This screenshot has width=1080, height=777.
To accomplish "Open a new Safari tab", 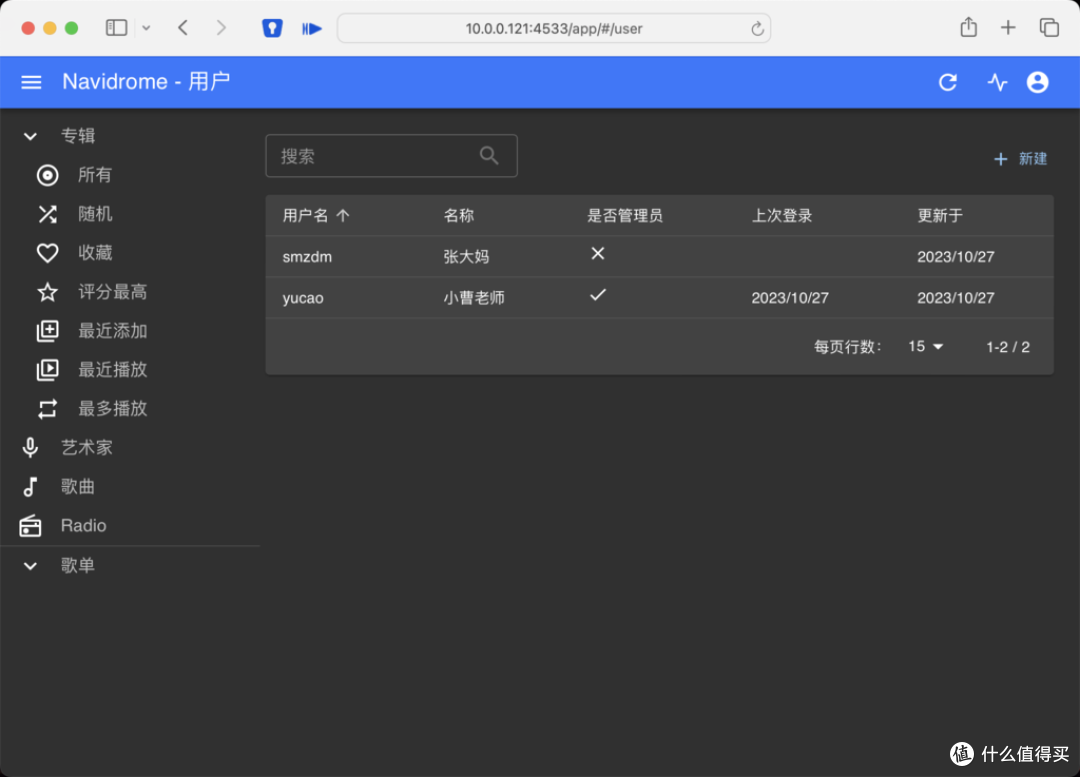I will 1008,28.
